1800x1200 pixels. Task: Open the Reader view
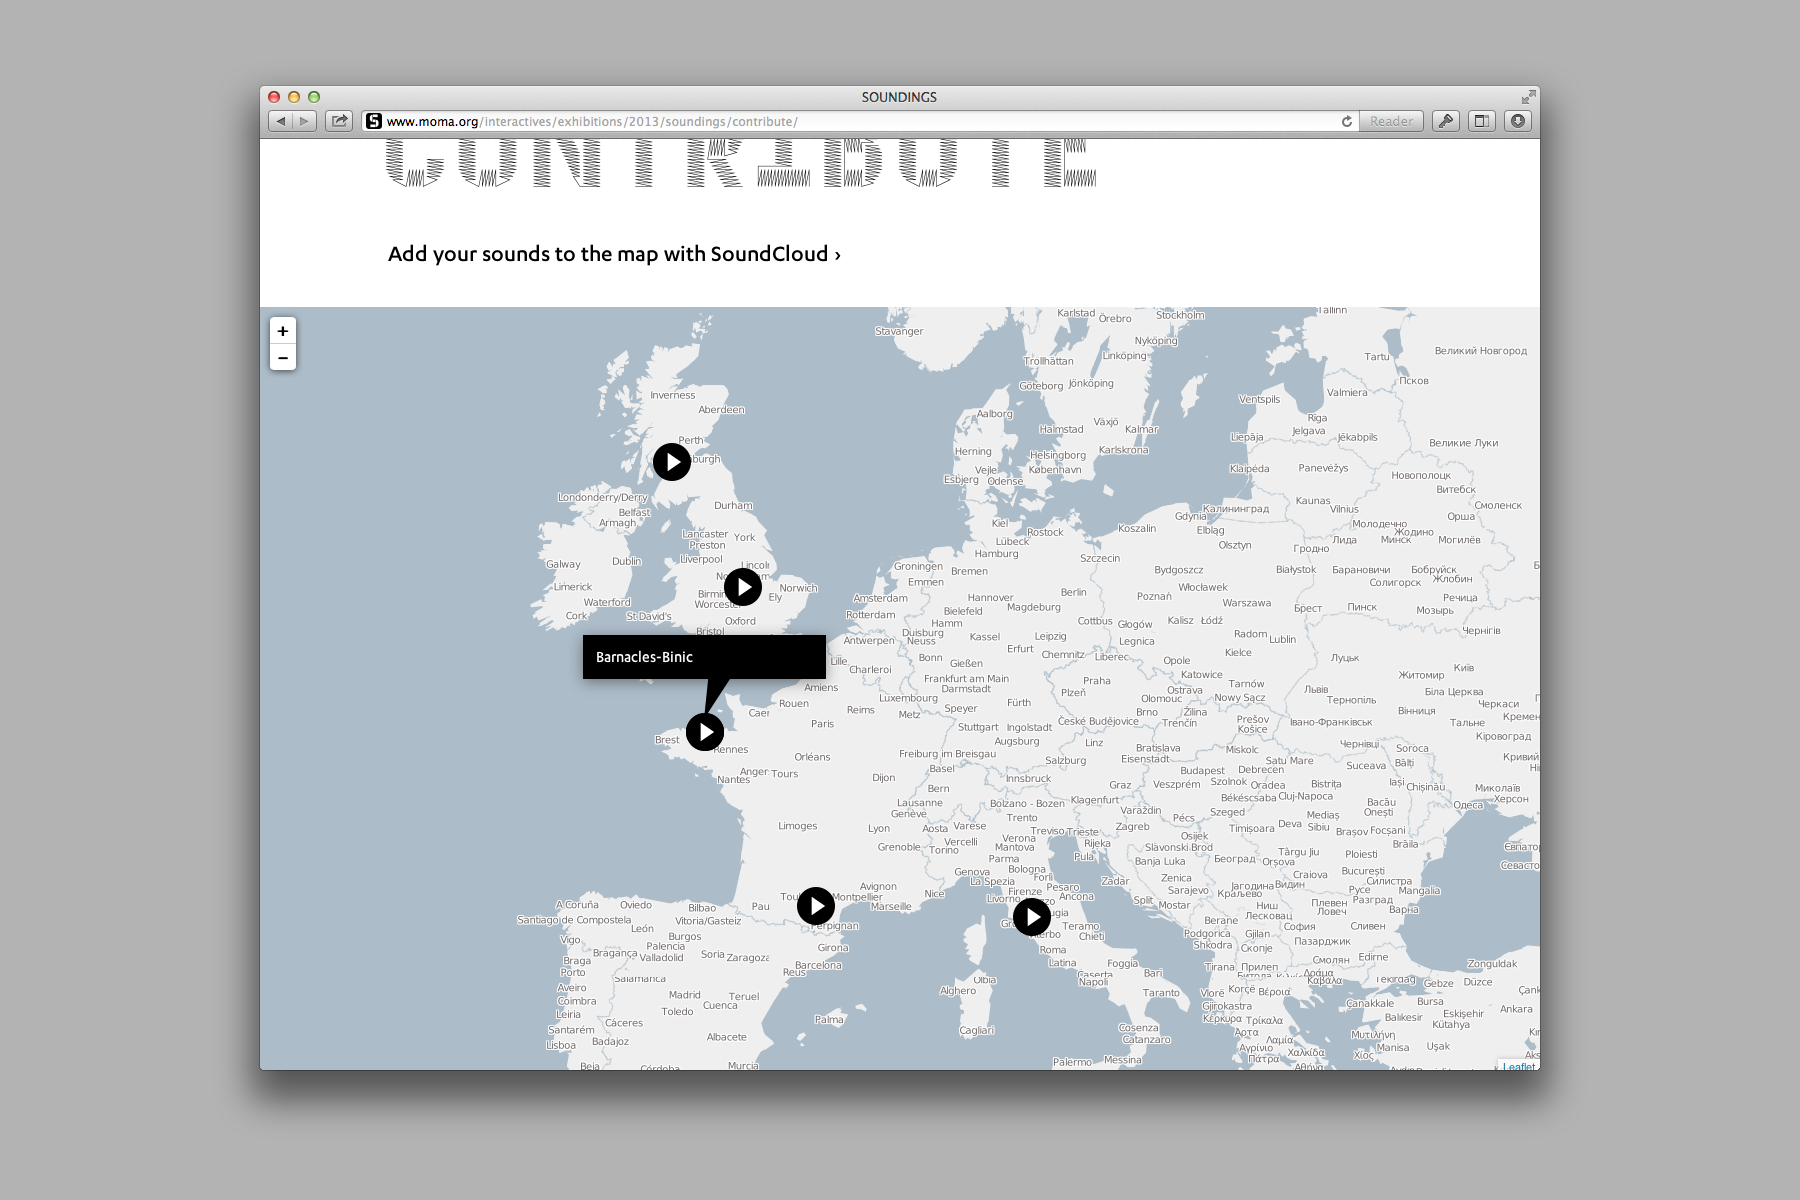pos(1391,121)
